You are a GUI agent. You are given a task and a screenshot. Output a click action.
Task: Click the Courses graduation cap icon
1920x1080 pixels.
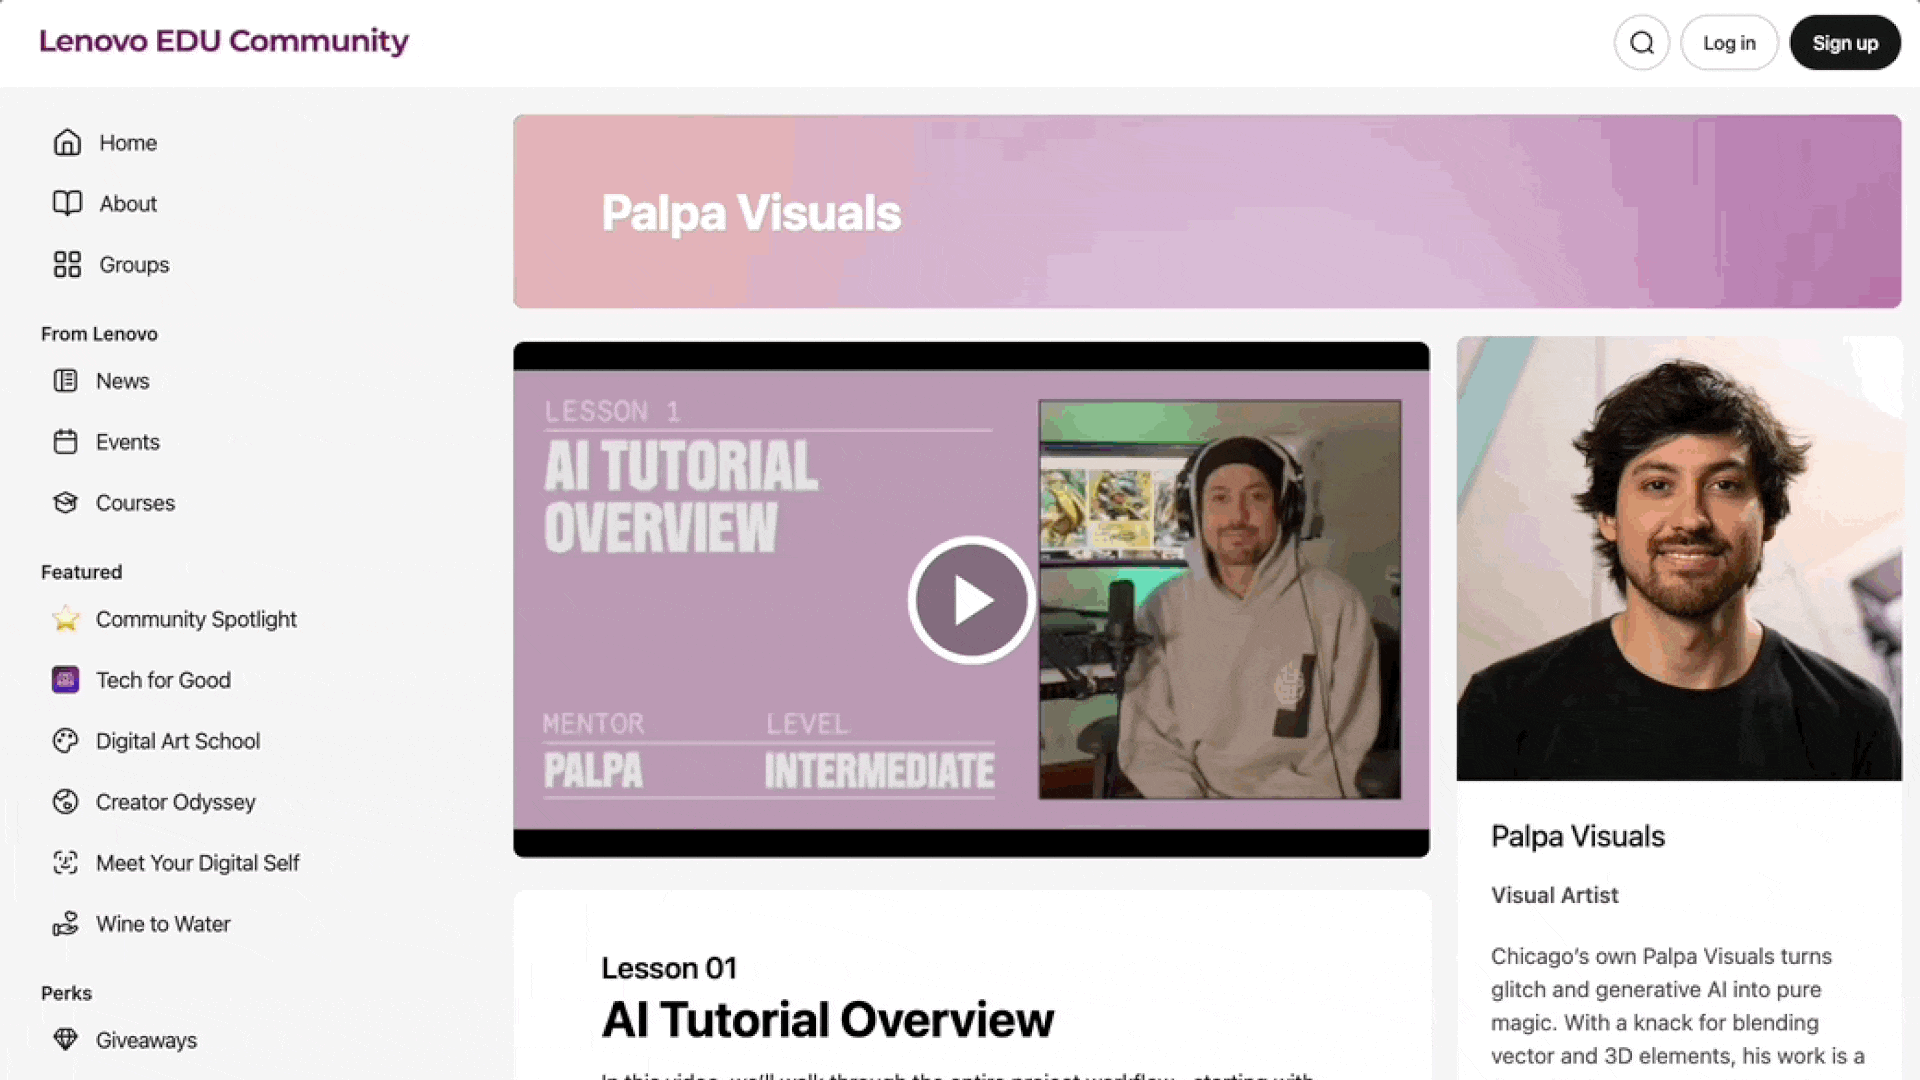65,503
